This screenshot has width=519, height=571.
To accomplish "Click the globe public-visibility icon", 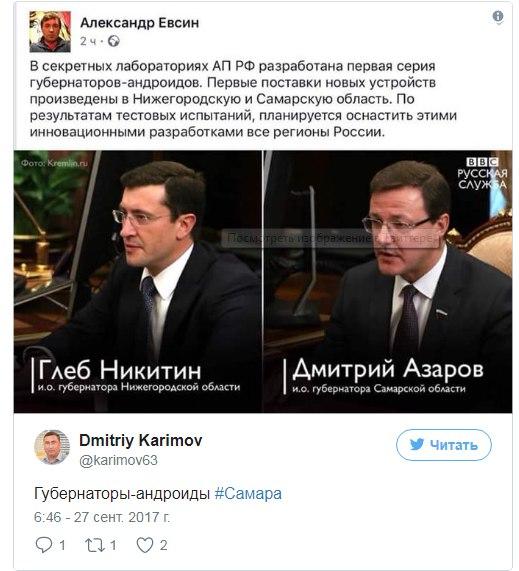I will pyautogui.click(x=113, y=41).
